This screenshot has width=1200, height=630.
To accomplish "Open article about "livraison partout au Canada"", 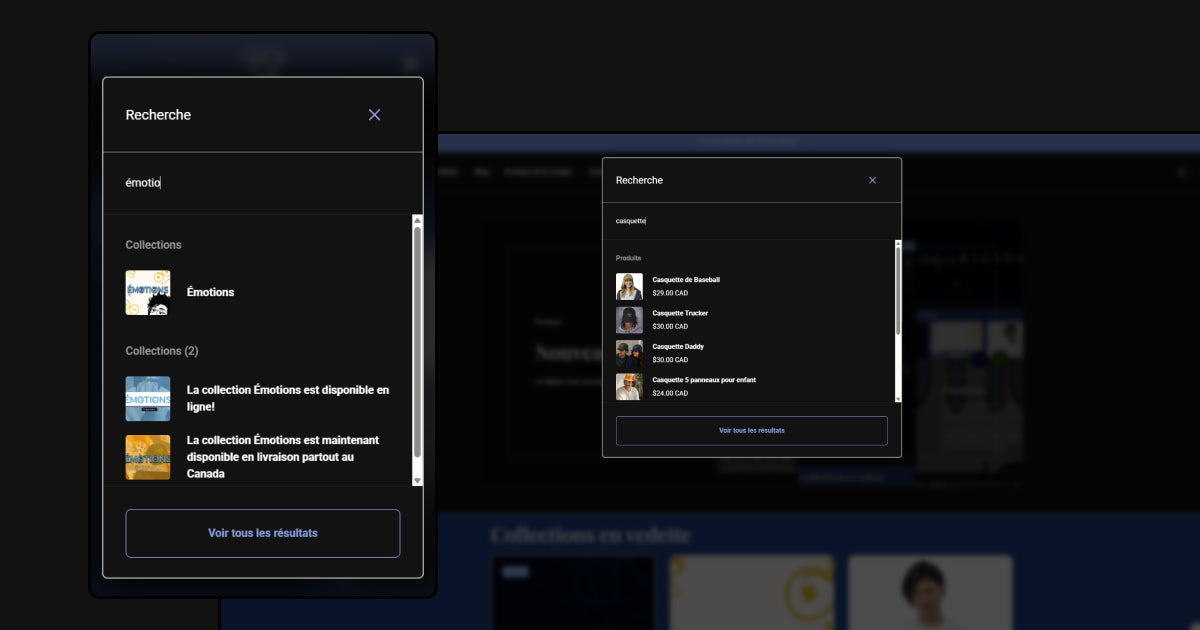I will point(283,457).
